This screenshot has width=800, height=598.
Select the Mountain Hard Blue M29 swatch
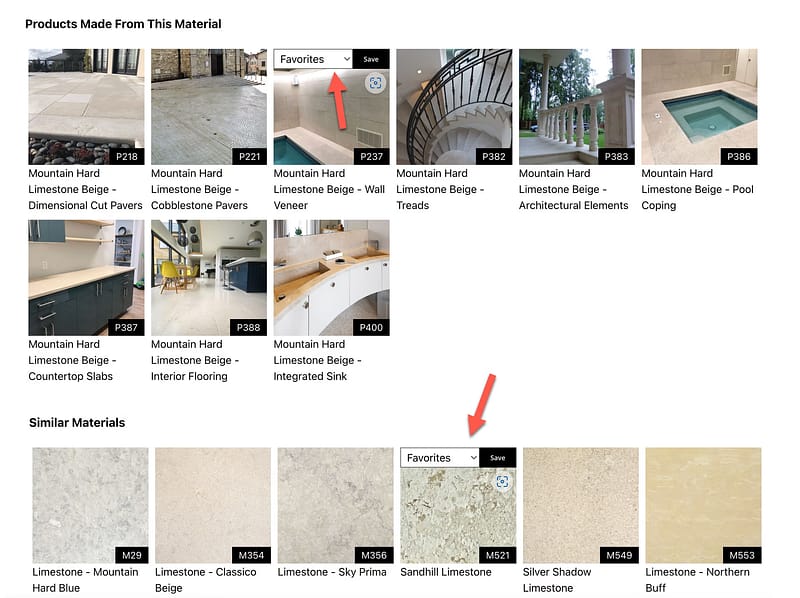point(90,505)
